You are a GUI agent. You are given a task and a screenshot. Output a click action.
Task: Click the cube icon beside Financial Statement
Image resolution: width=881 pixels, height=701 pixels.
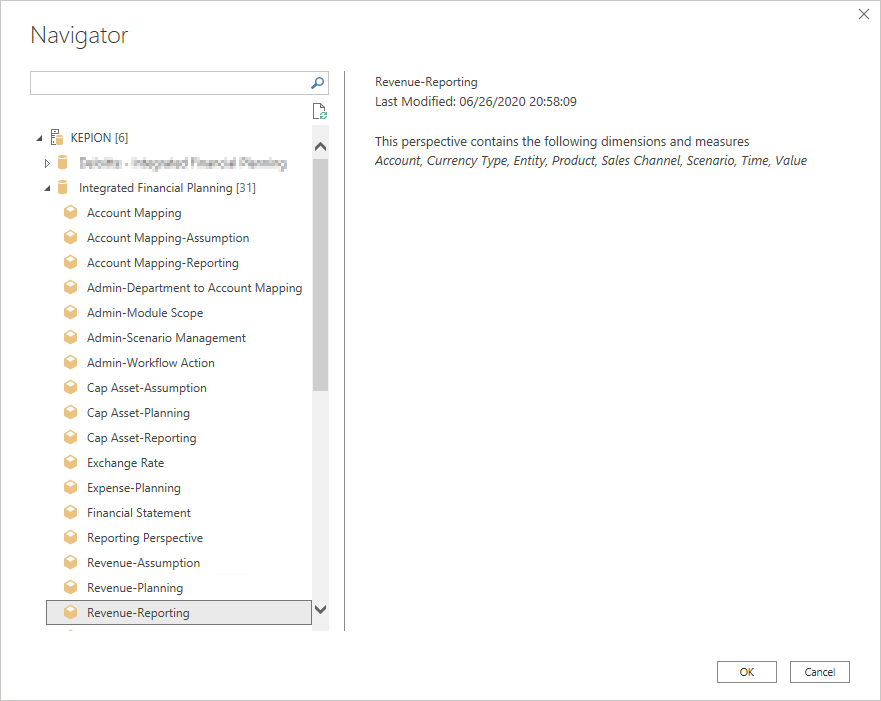70,512
